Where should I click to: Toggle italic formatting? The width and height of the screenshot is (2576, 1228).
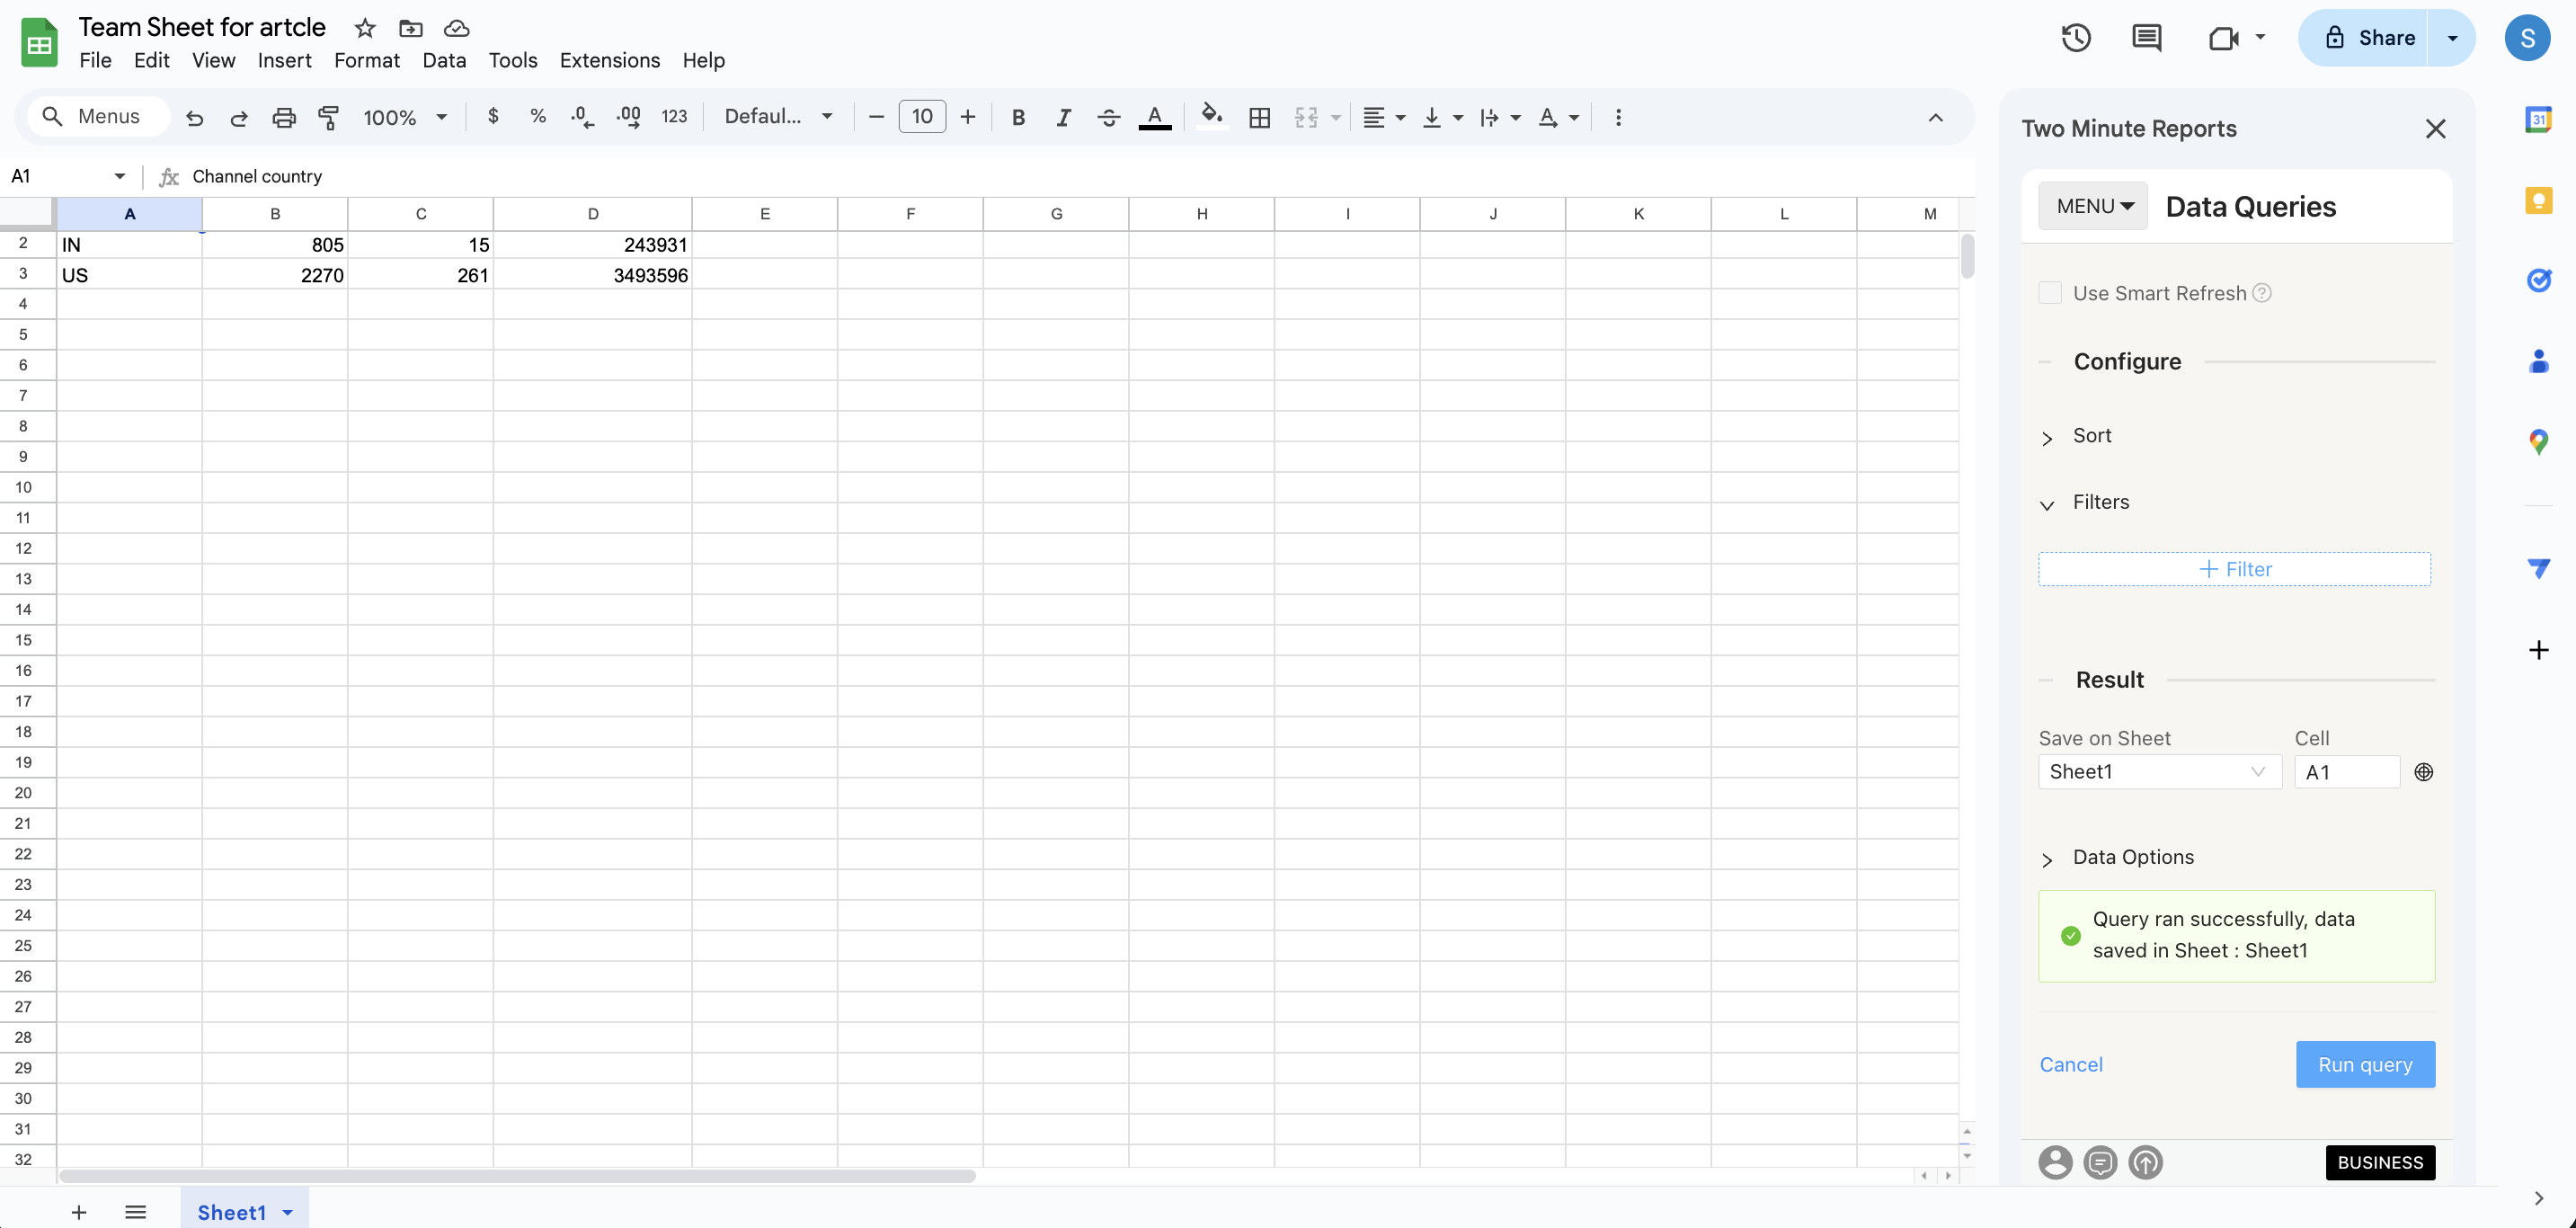point(1063,117)
